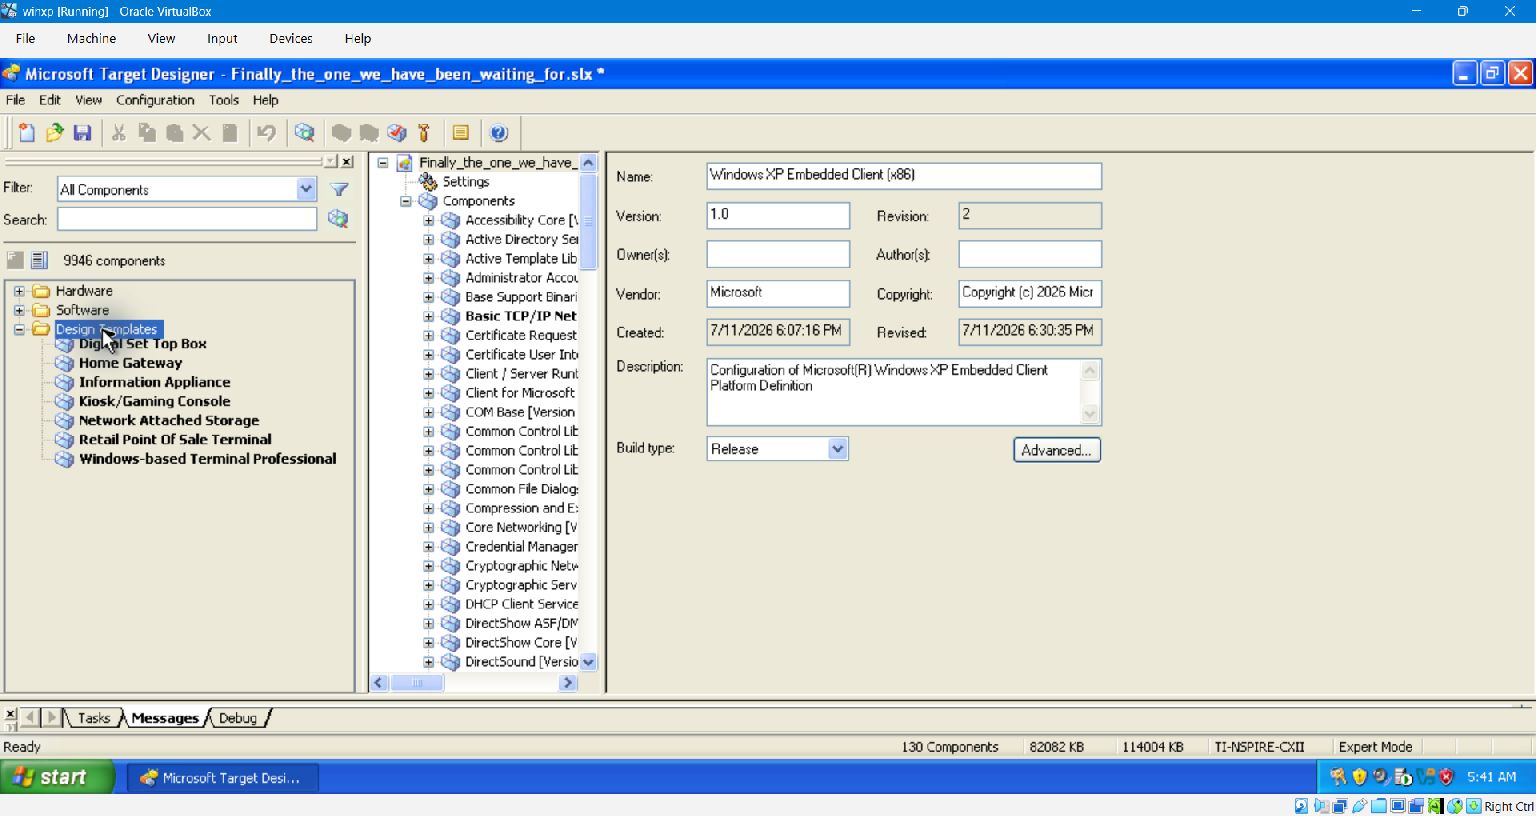
Task: Select the Retail Point Of Sale Terminal template
Action: click(175, 439)
